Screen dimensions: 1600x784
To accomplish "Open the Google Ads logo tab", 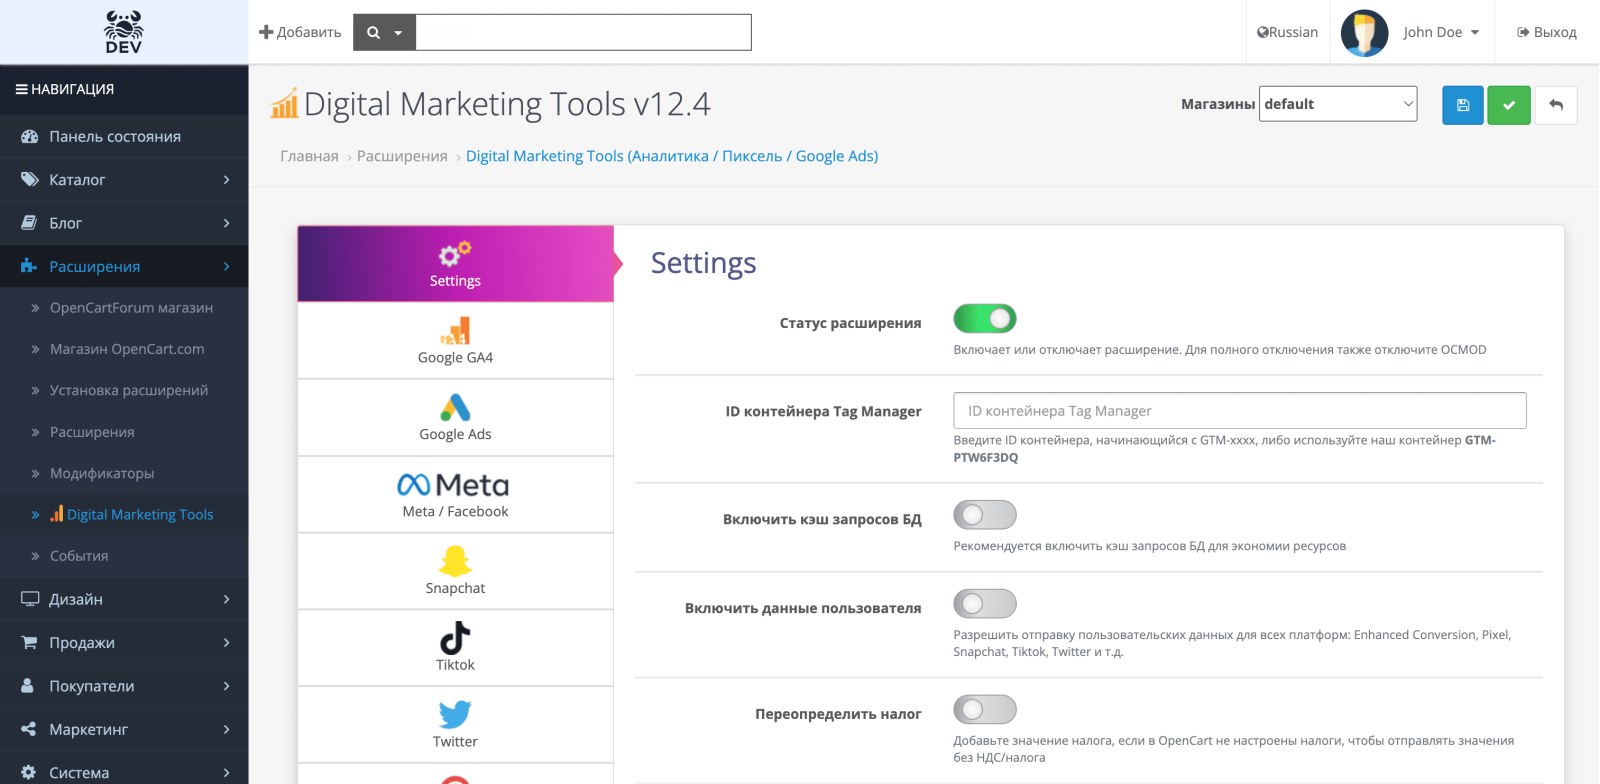I will [455, 408].
